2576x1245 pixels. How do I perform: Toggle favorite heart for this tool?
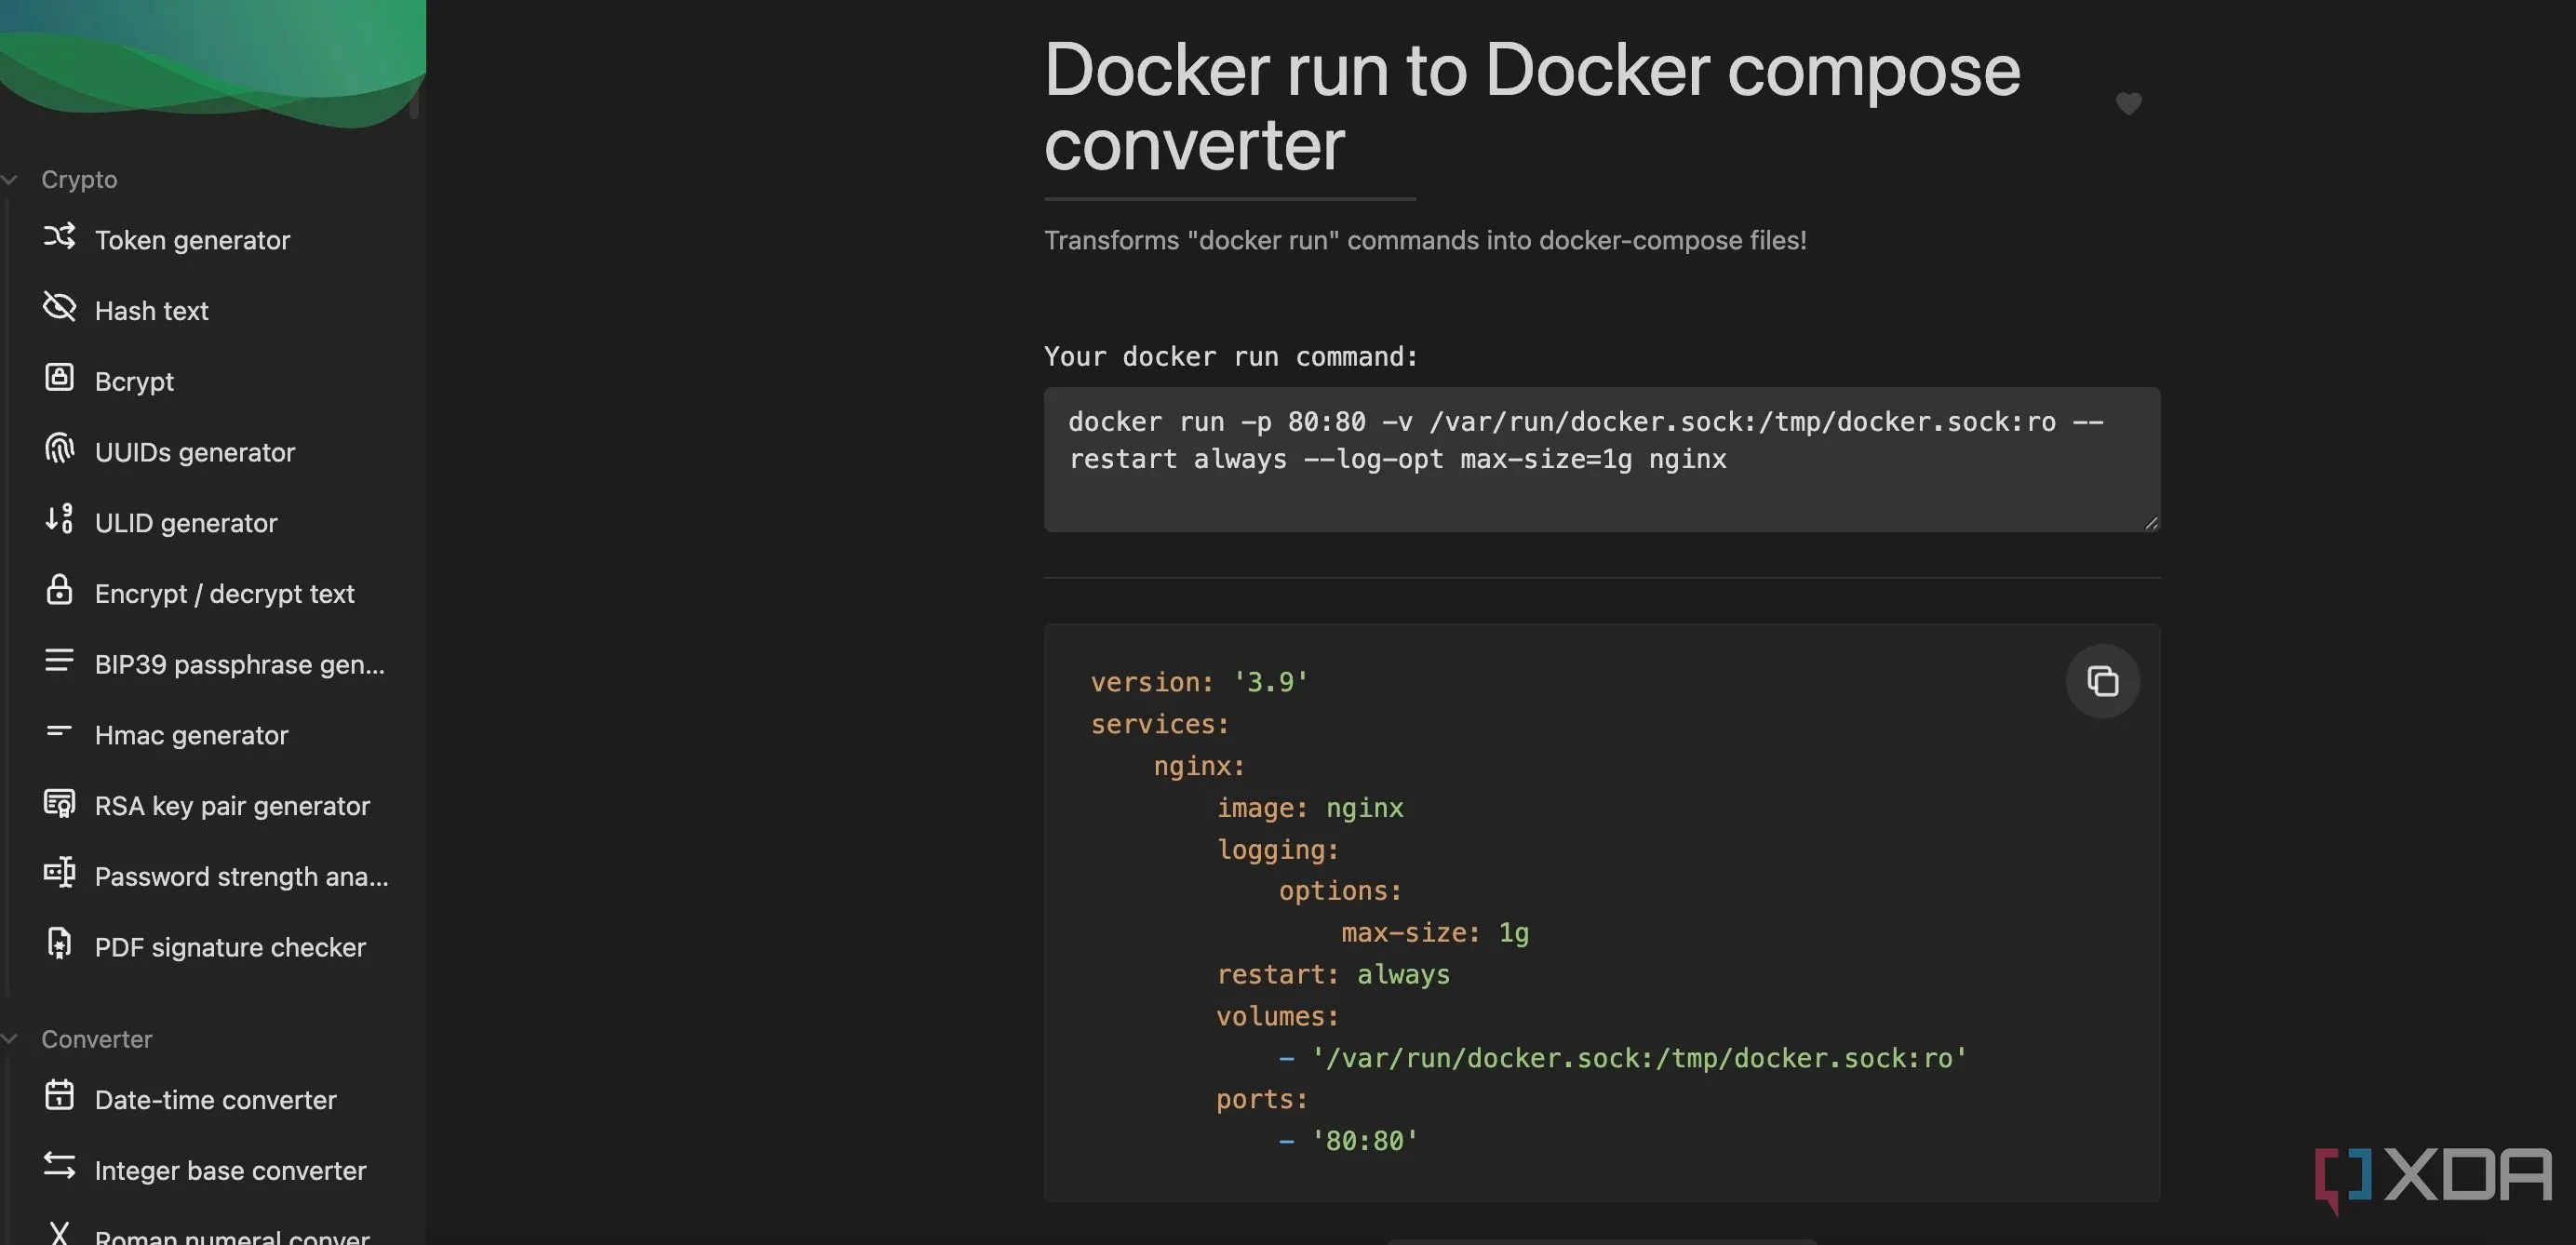[x=2128, y=104]
